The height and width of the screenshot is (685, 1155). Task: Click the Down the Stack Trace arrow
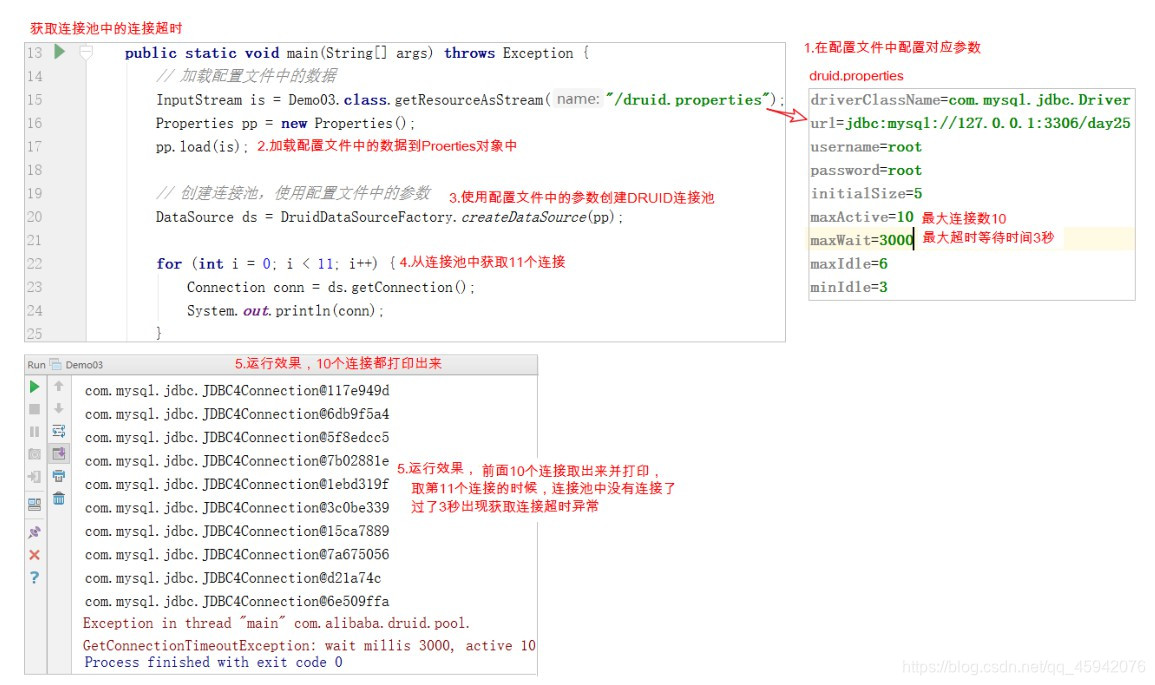(x=59, y=409)
